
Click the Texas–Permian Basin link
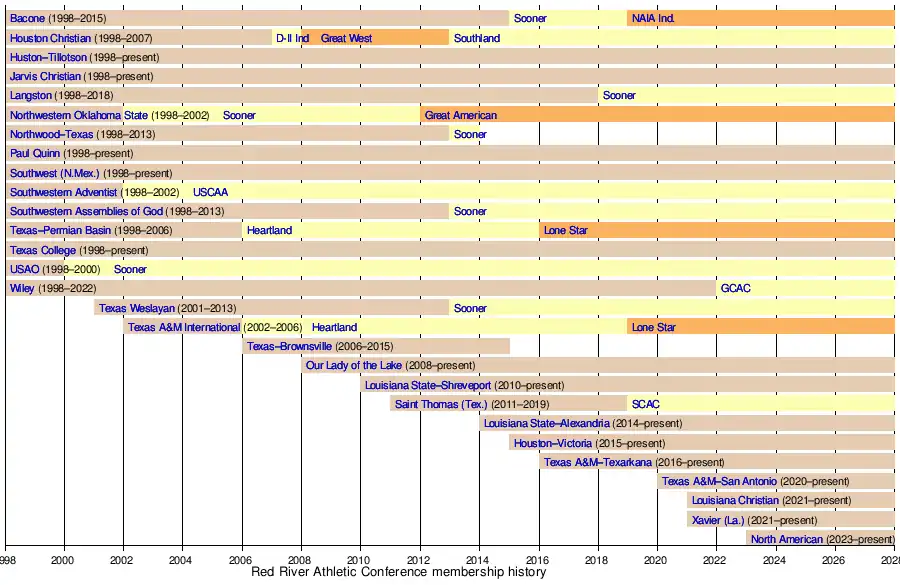61,230
